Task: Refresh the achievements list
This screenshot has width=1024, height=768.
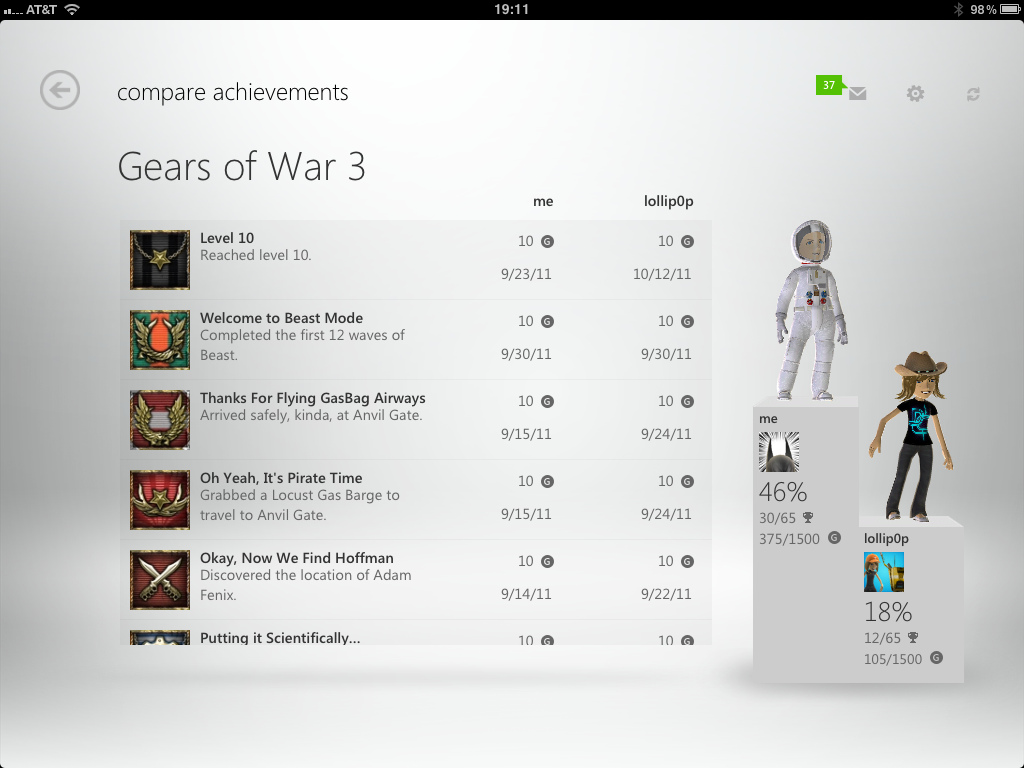Action: 973,94
